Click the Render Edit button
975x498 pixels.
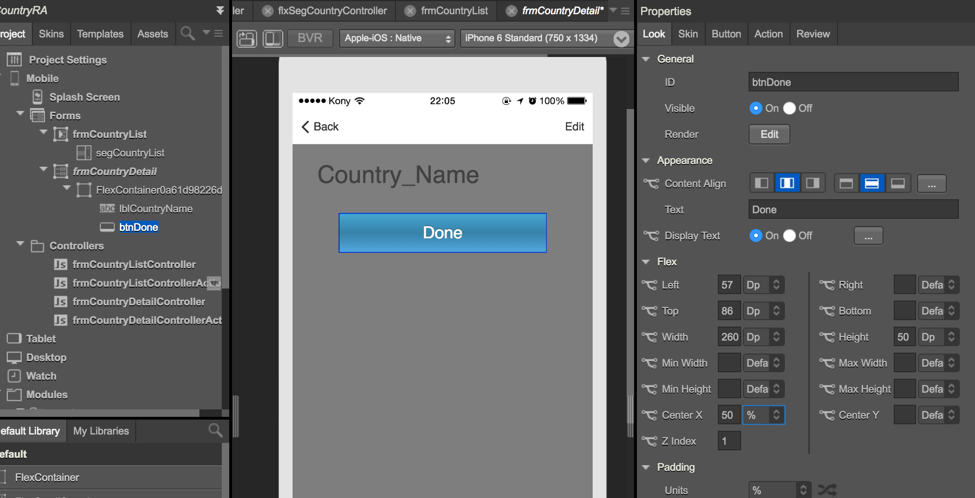[768, 134]
